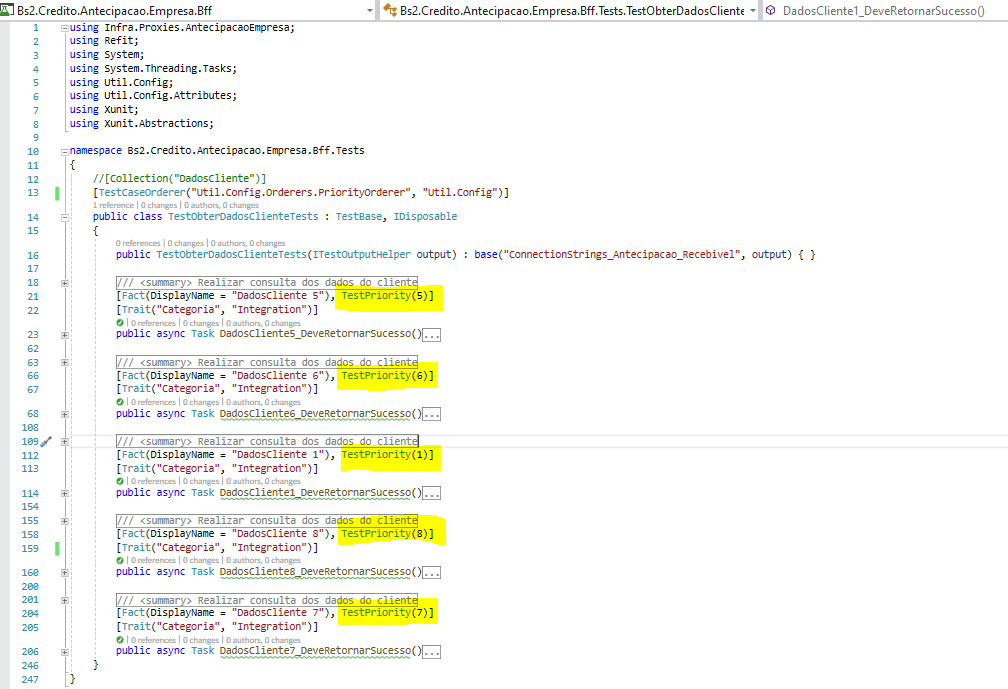The width and height of the screenshot is (1008, 689).
Task: Click the passed-test icon above DadosCliente7_DeveRetornarSucesso
Action: (x=120, y=640)
